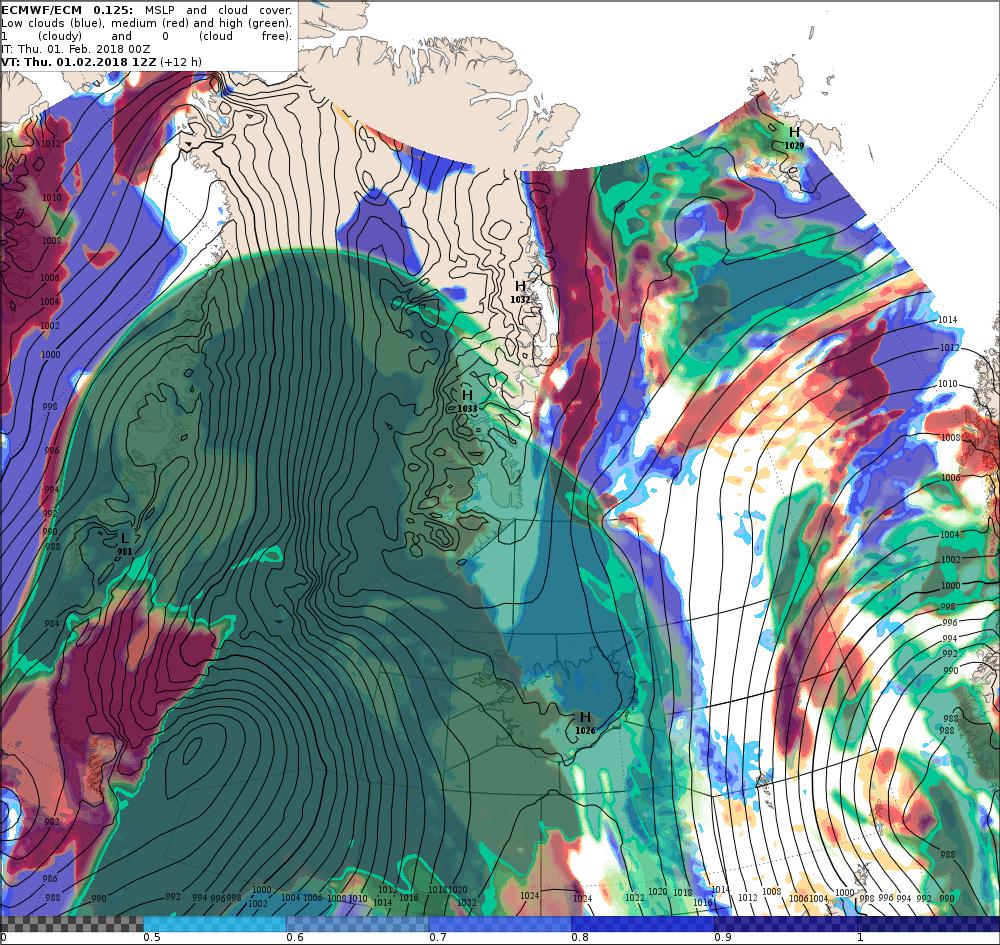Click the 0.6 legend tick label
The width and height of the screenshot is (1000, 945).
295,937
